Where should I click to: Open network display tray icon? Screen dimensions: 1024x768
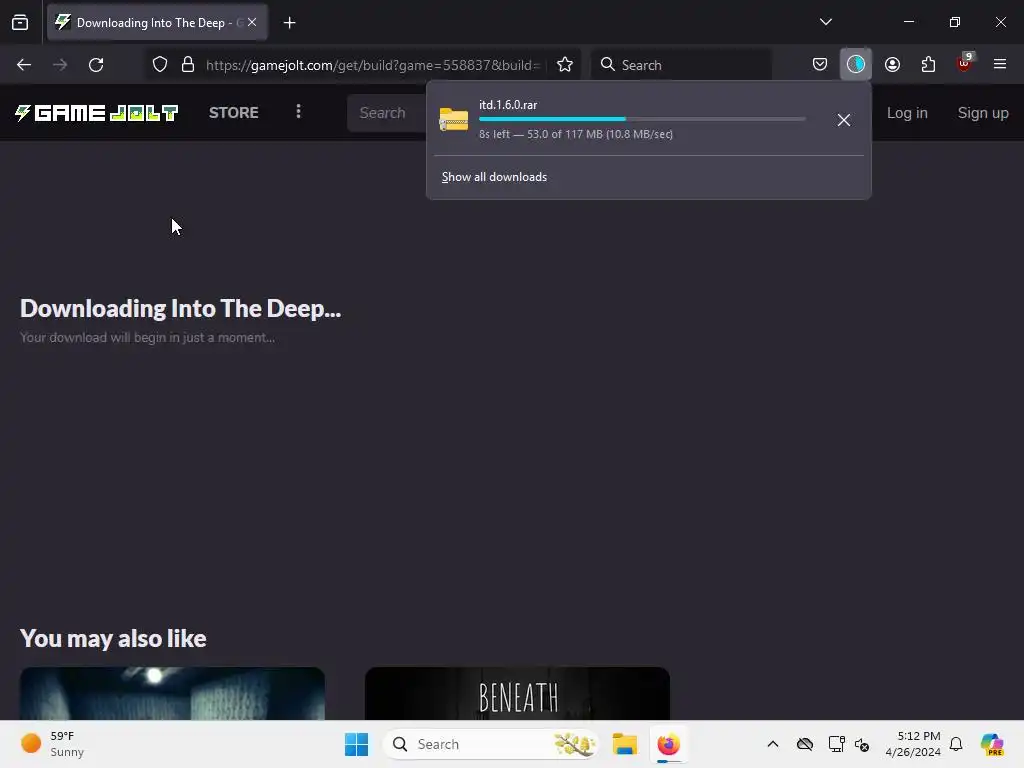click(836, 744)
